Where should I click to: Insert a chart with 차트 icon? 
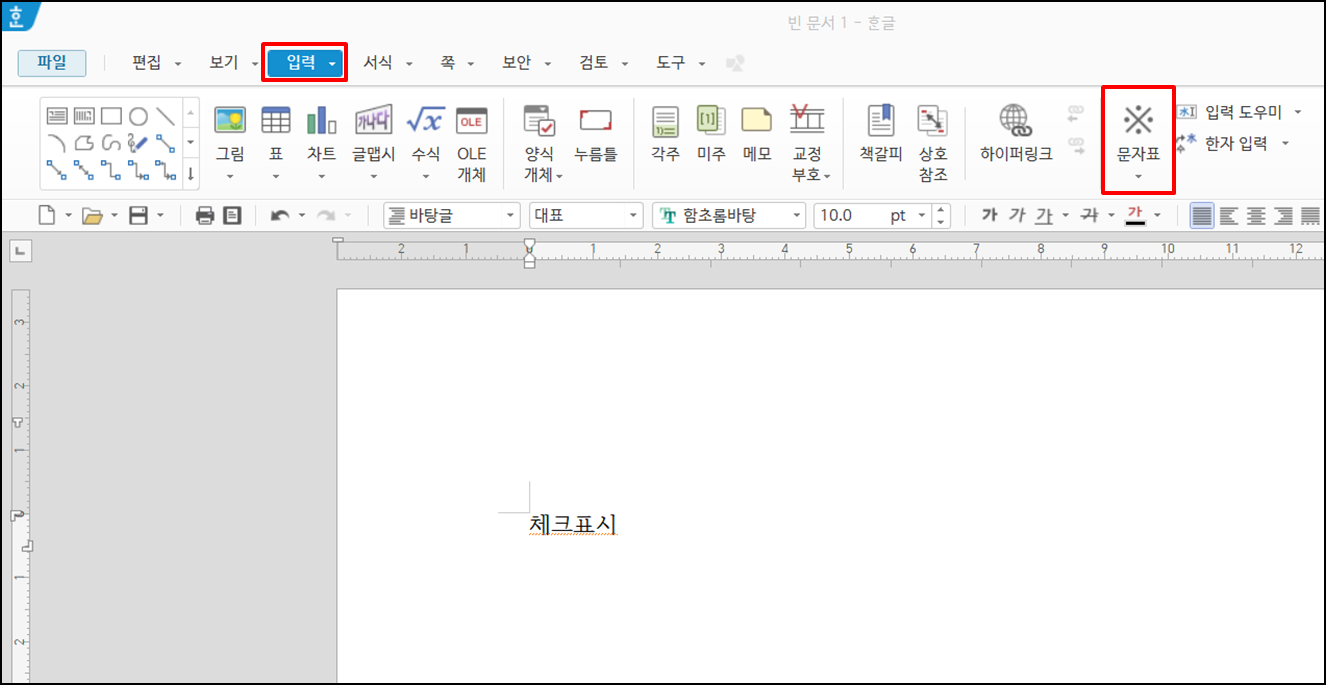point(322,121)
